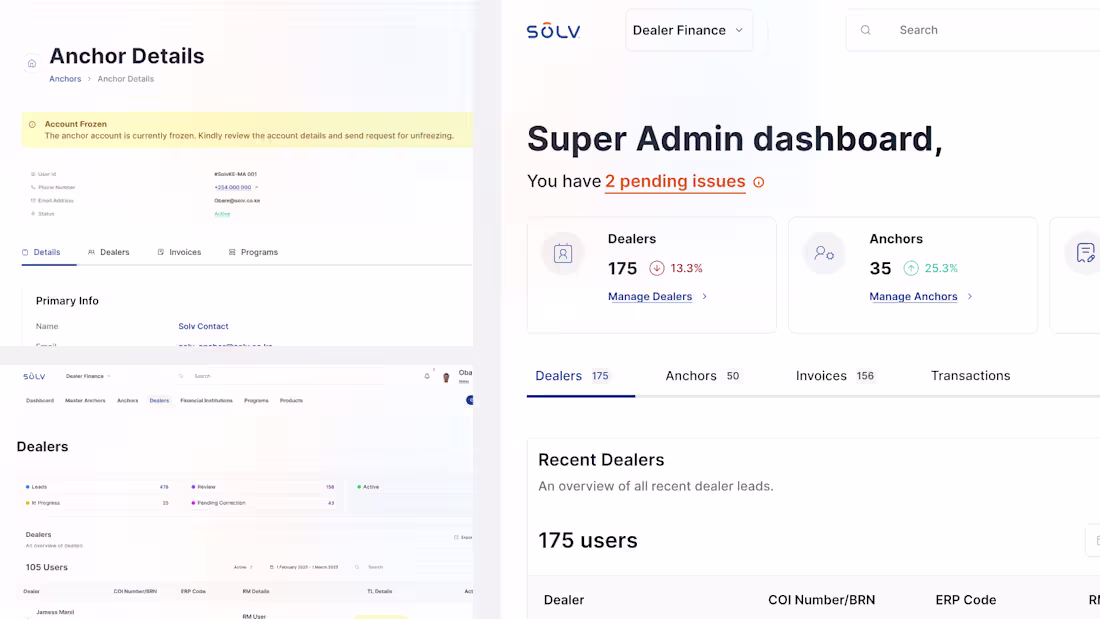Click the ERP Code header on dashboard table
The width and height of the screenshot is (1100, 619).
965,600
